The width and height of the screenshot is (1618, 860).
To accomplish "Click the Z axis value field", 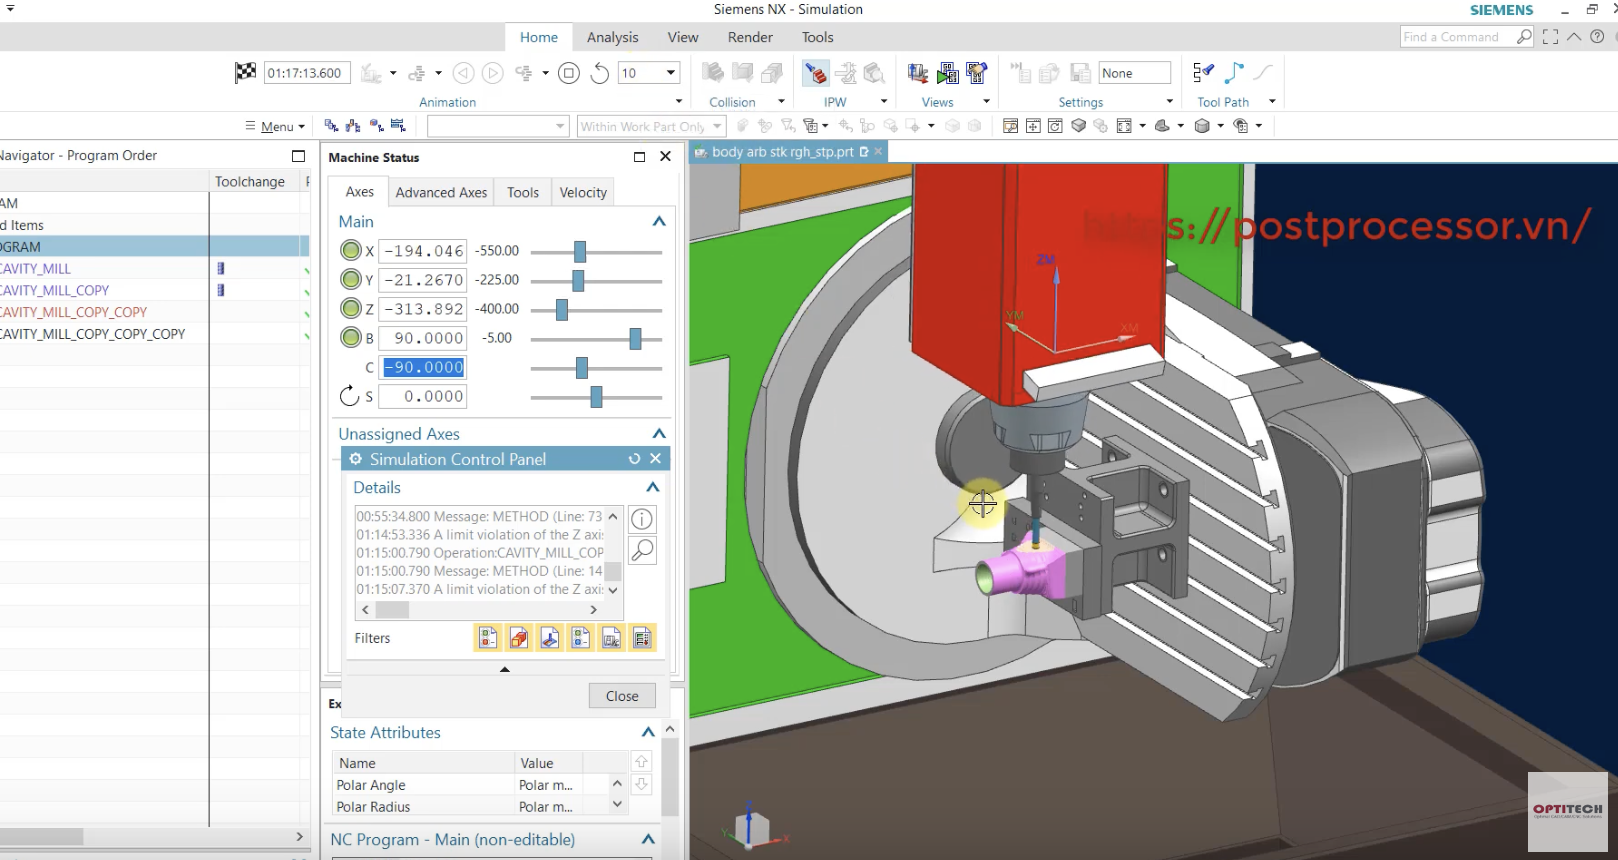I will pyautogui.click(x=425, y=309).
